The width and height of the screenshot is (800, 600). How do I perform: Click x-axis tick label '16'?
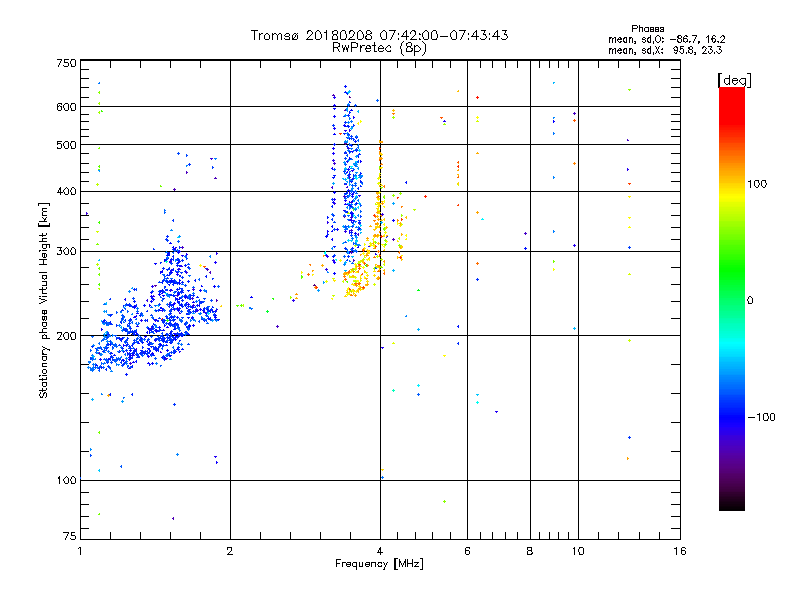[x=680, y=551]
